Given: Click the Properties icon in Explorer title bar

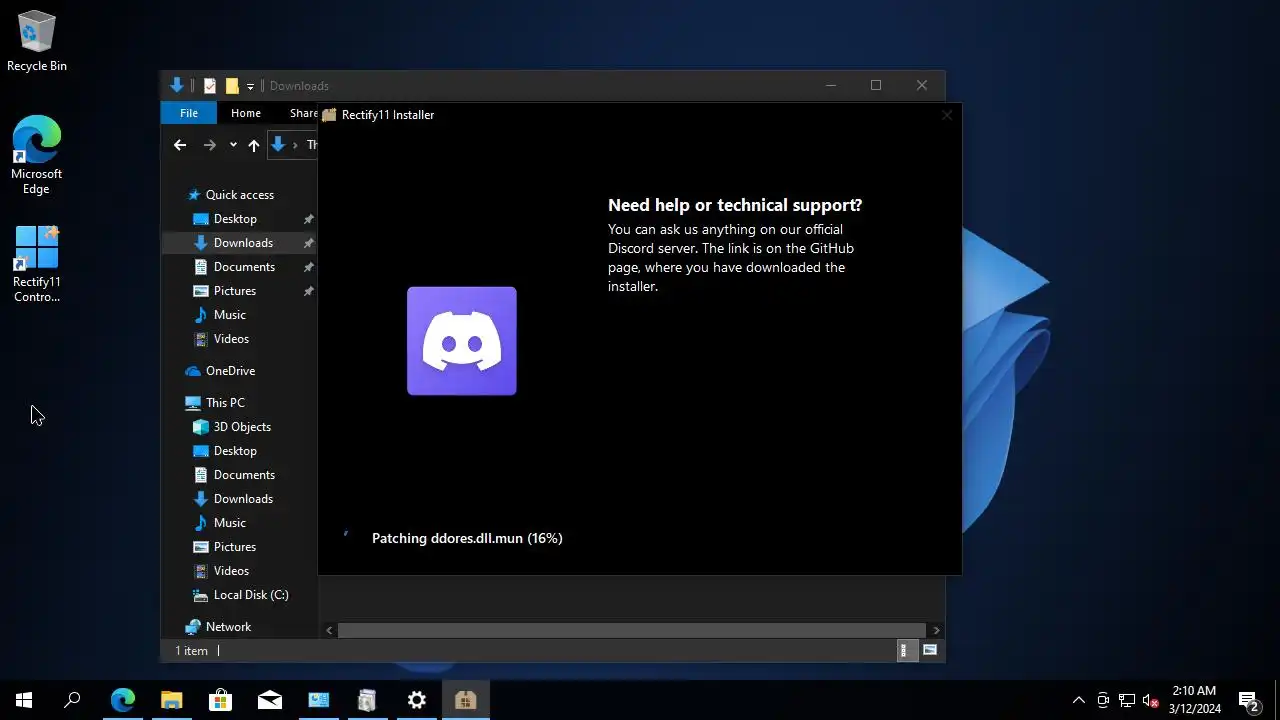Looking at the screenshot, I should coord(210,86).
